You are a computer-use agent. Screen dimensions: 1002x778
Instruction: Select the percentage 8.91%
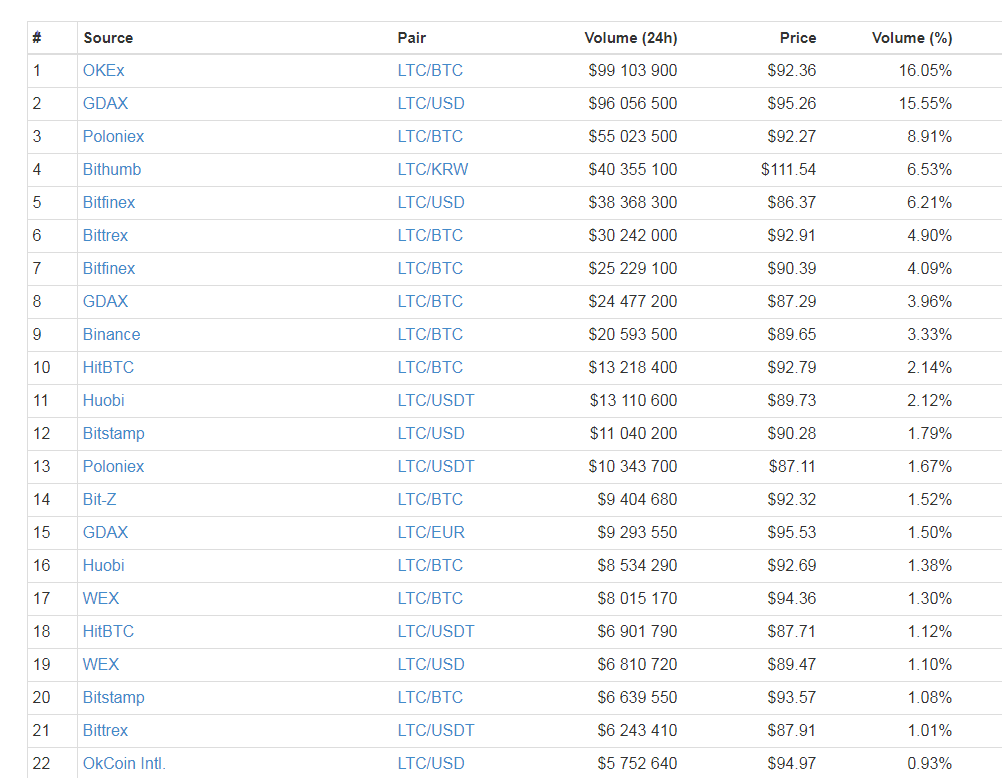pos(930,136)
